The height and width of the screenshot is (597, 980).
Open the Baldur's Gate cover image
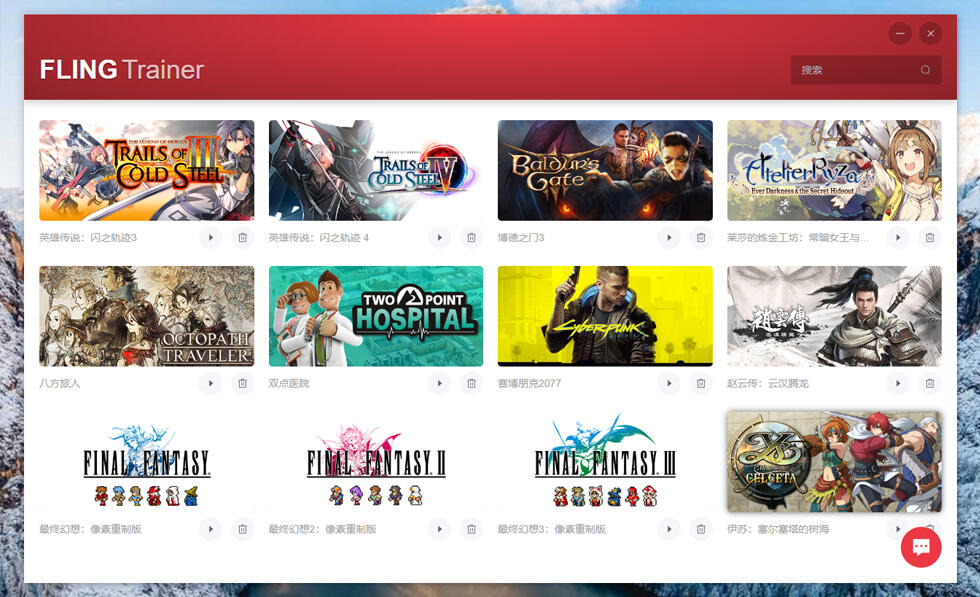(605, 170)
